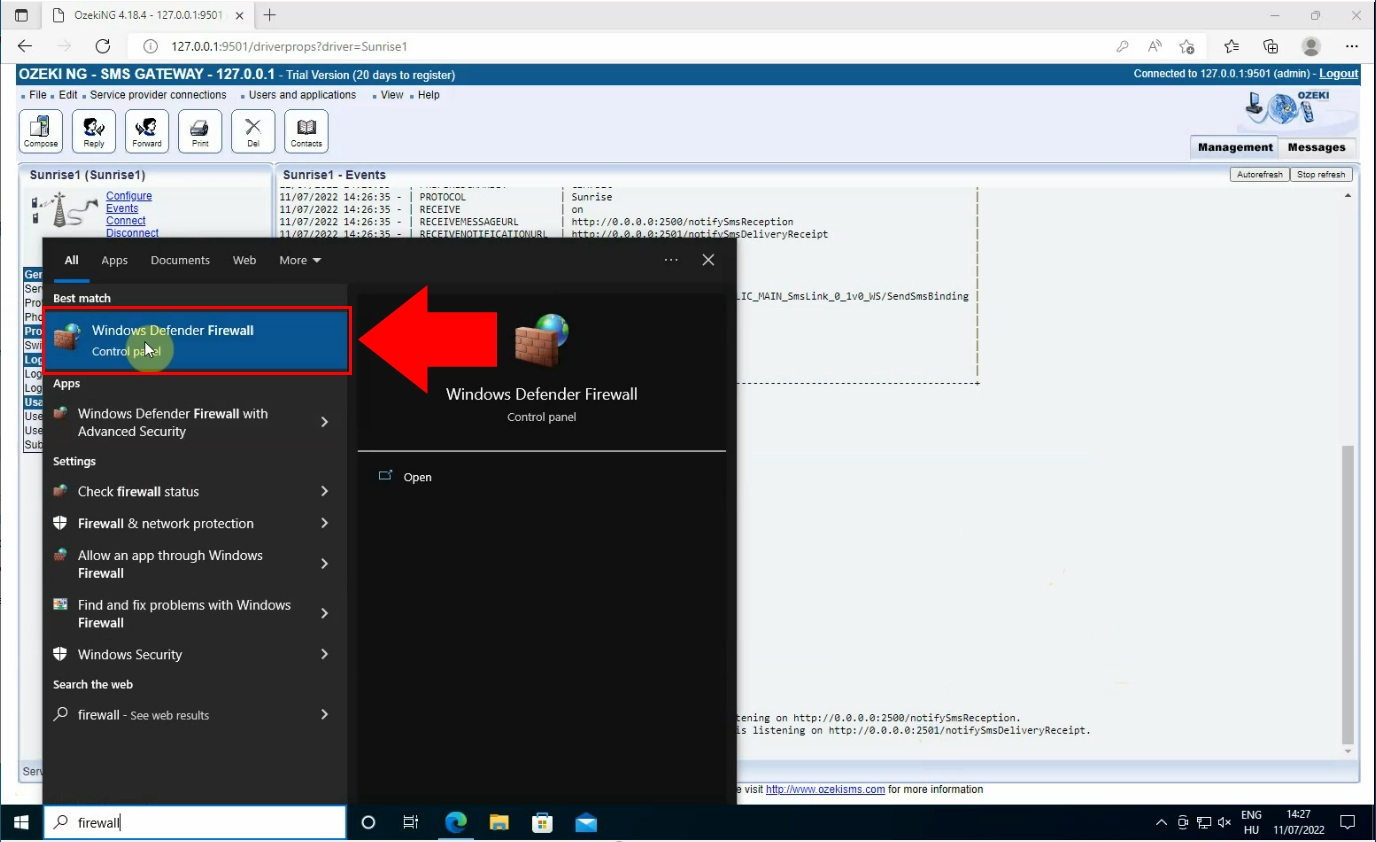Expand Check firewall status options
This screenshot has width=1376, height=842.
(324, 491)
